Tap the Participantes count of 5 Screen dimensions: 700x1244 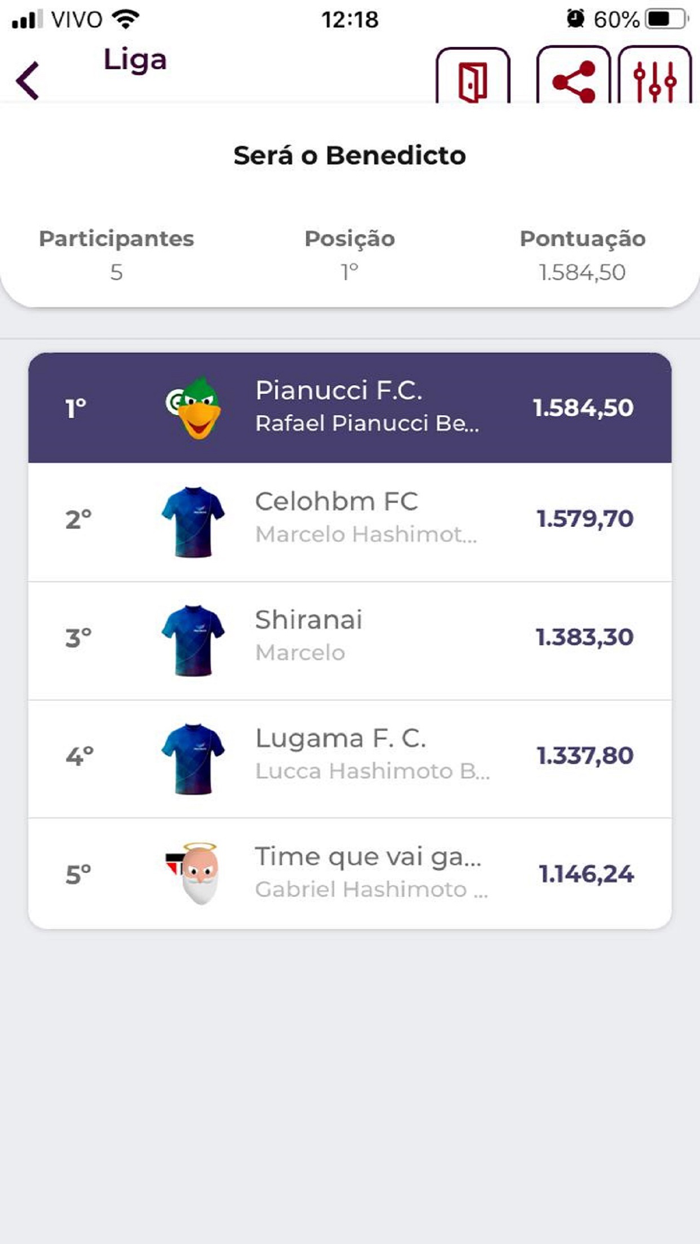115,271
